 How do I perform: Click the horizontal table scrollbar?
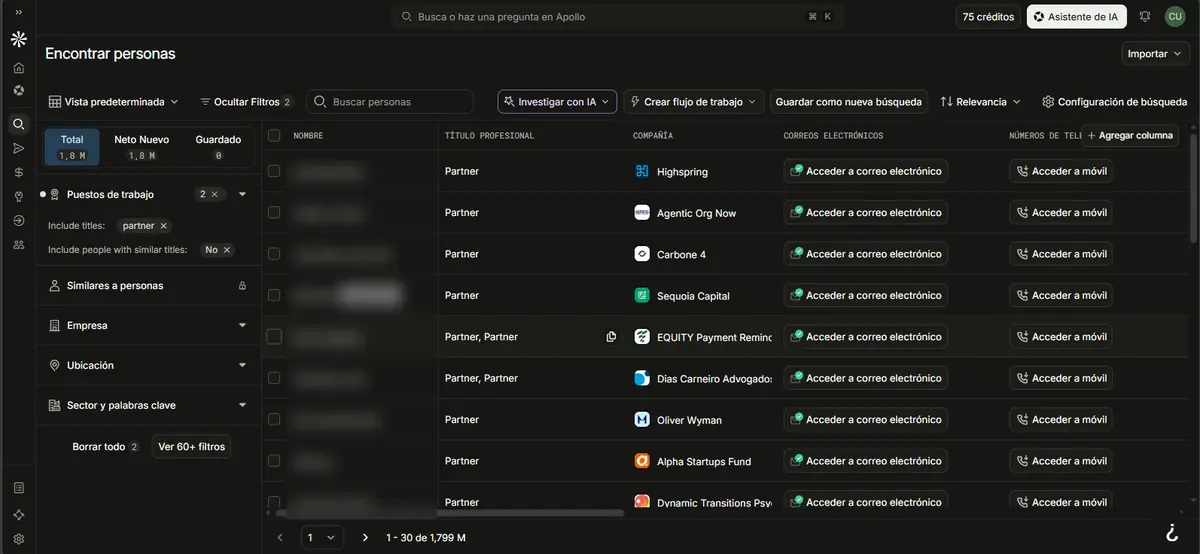coord(450,513)
